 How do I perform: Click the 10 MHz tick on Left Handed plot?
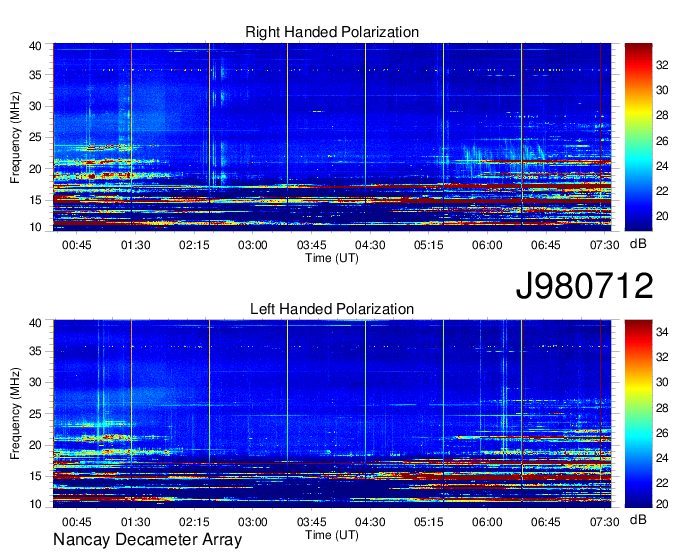tap(35, 504)
